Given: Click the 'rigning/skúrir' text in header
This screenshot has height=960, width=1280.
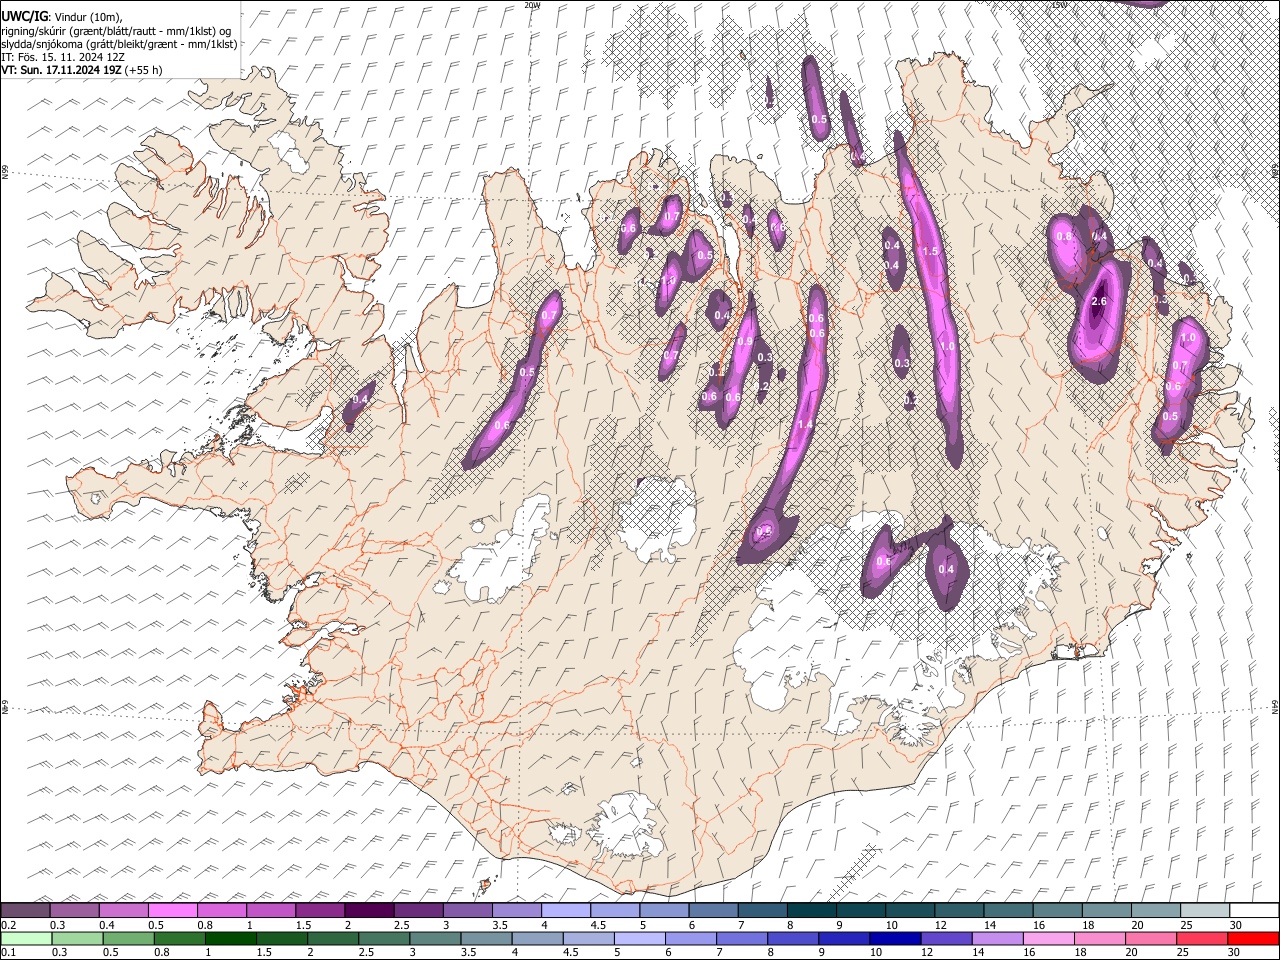Looking at the screenshot, I should point(34,31).
